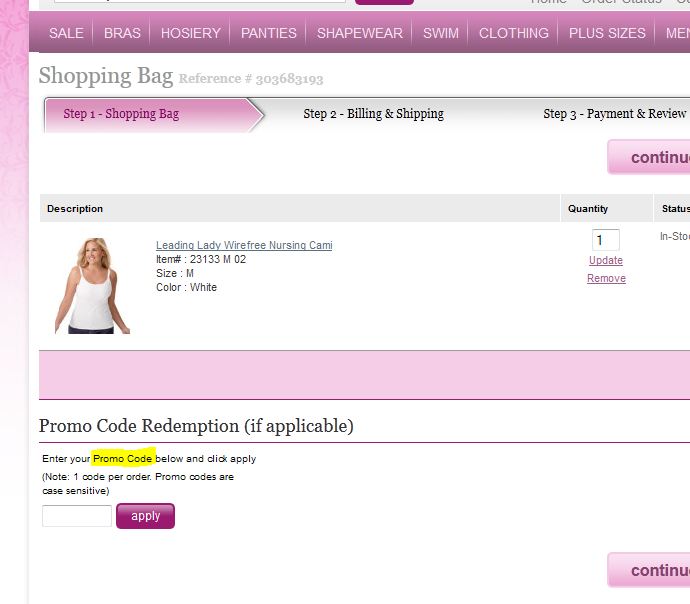Go to PLUS SIZES category

coord(607,33)
